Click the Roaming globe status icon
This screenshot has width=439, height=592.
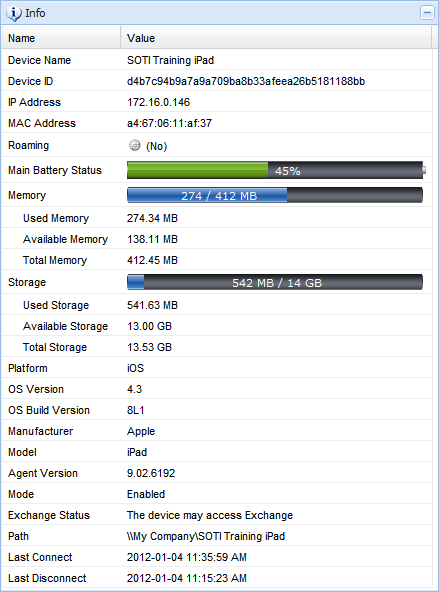(x=134, y=145)
